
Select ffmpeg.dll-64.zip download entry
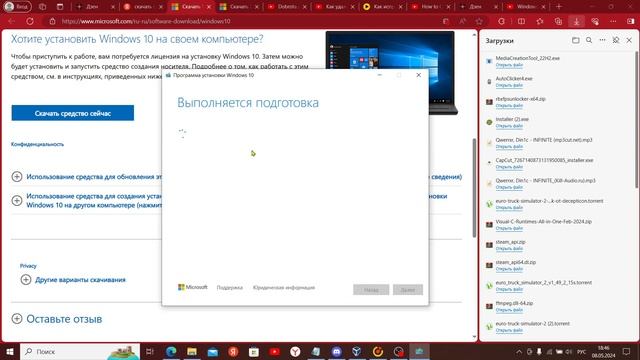(x=514, y=303)
